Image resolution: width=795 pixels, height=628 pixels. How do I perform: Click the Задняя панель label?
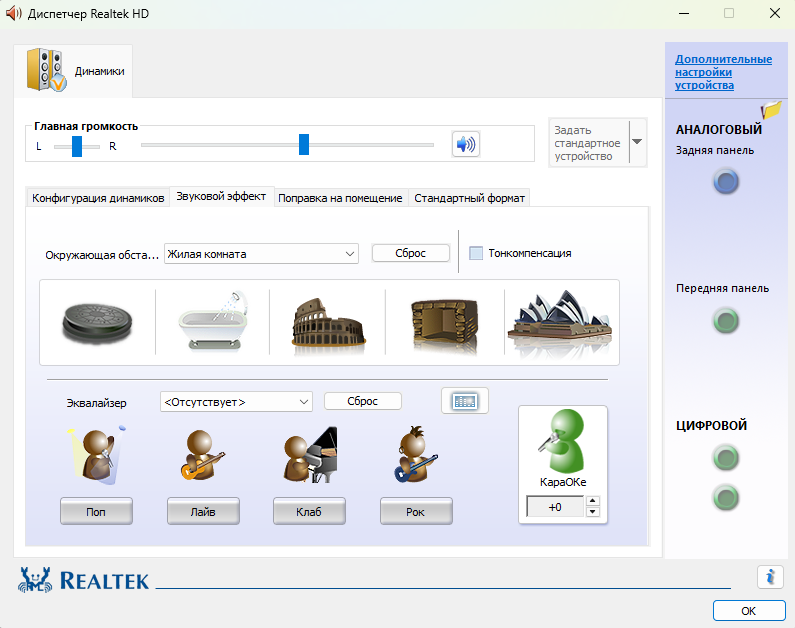pos(714,151)
